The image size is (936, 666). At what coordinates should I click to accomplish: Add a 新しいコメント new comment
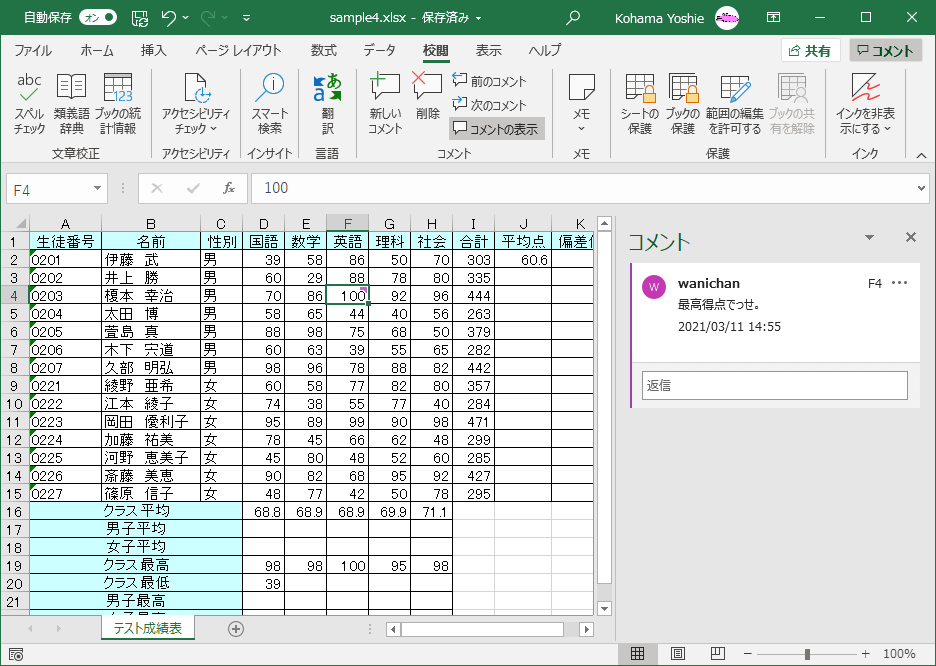(x=385, y=103)
